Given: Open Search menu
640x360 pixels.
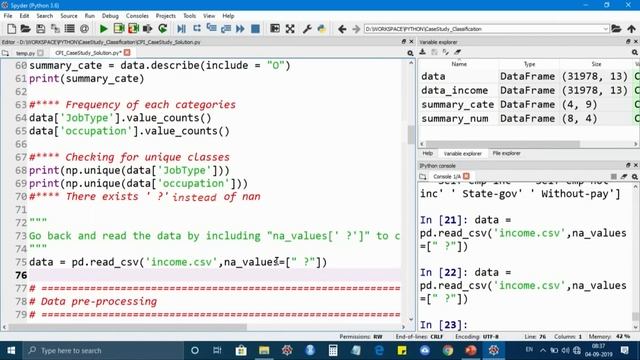Looking at the screenshot, I should tap(44, 16).
